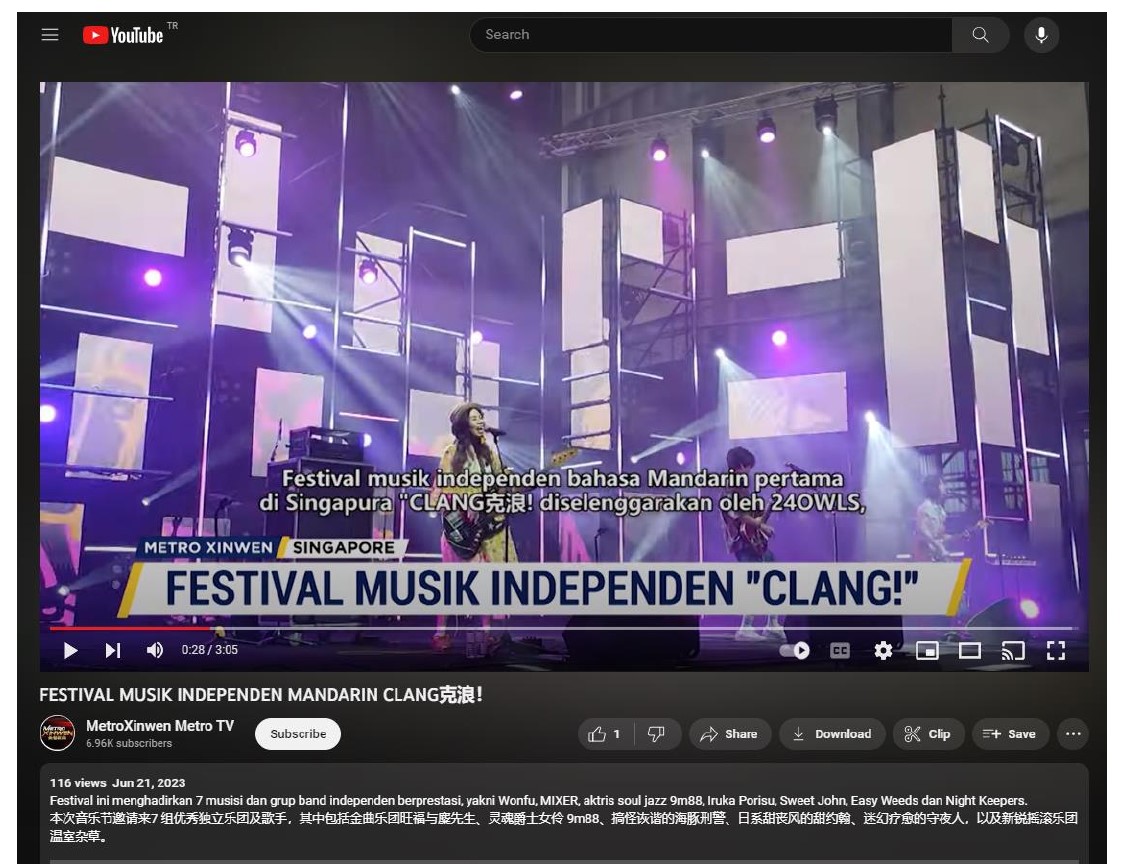The width and height of the screenshot is (1124, 864).
Task: Click the 0:28 / 3:05 time display
Action: point(209,650)
